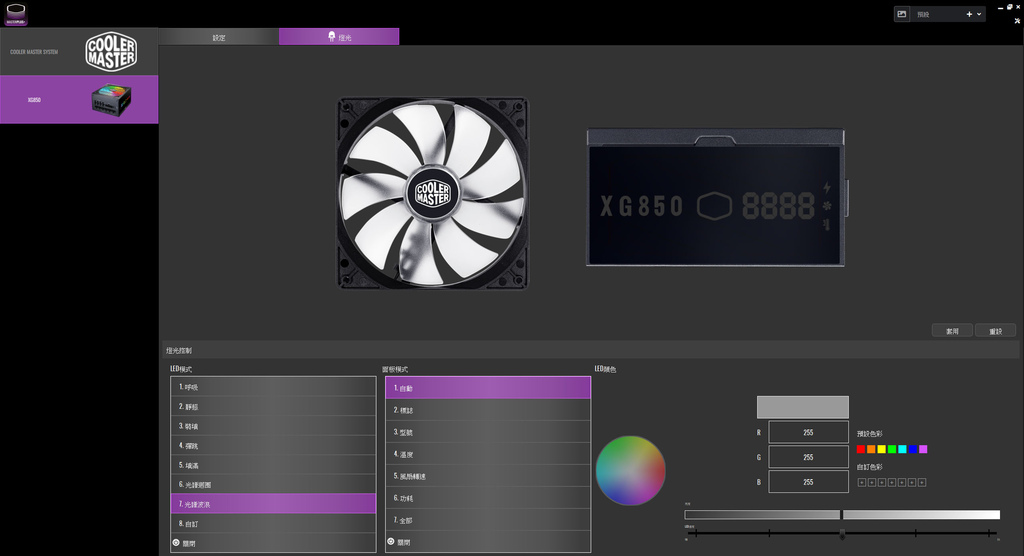Screen dimensions: 1024x556
Task: Click the B value input field
Action: tap(808, 482)
